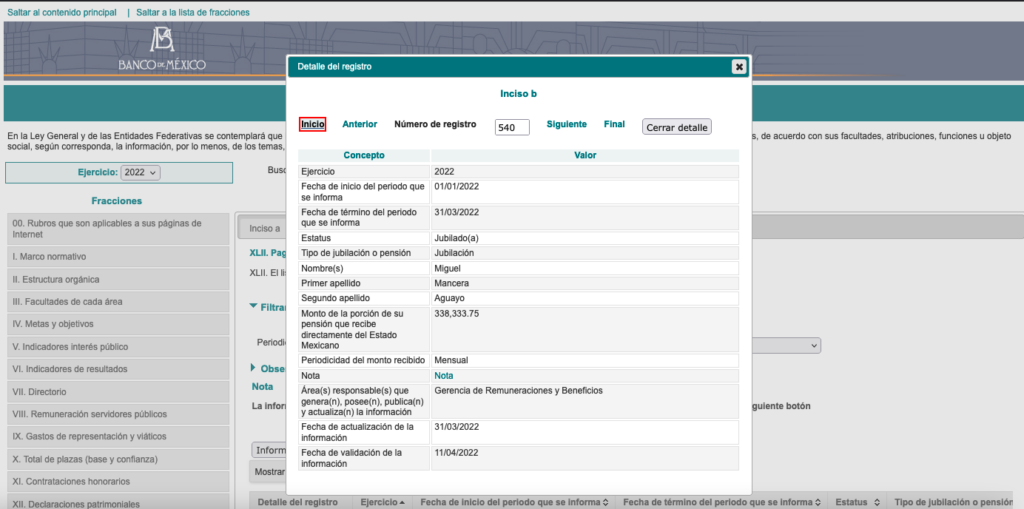The image size is (1024, 509).
Task: Open fraction 00 Rubros aplicables a páginas de Internet
Action: click(118, 229)
